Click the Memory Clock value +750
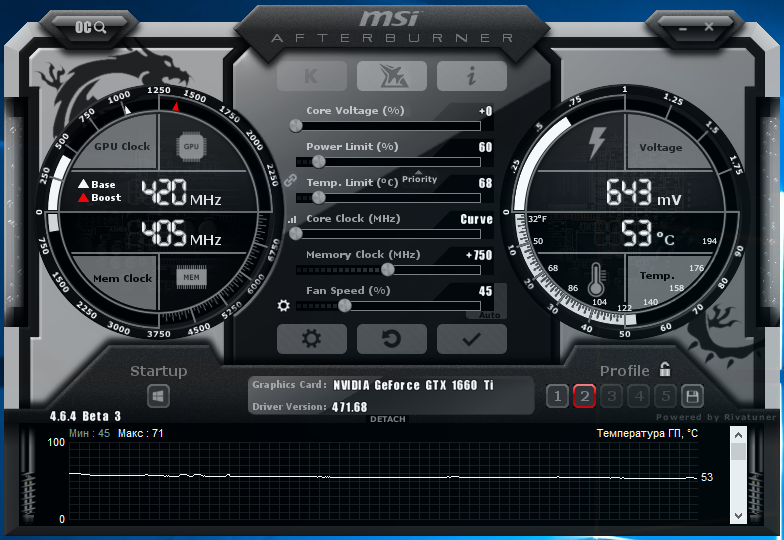This screenshot has width=784, height=540. pos(479,255)
